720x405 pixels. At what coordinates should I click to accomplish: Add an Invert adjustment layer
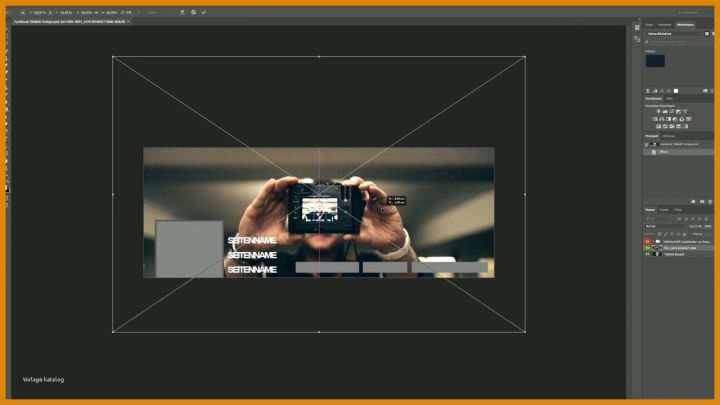658,126
